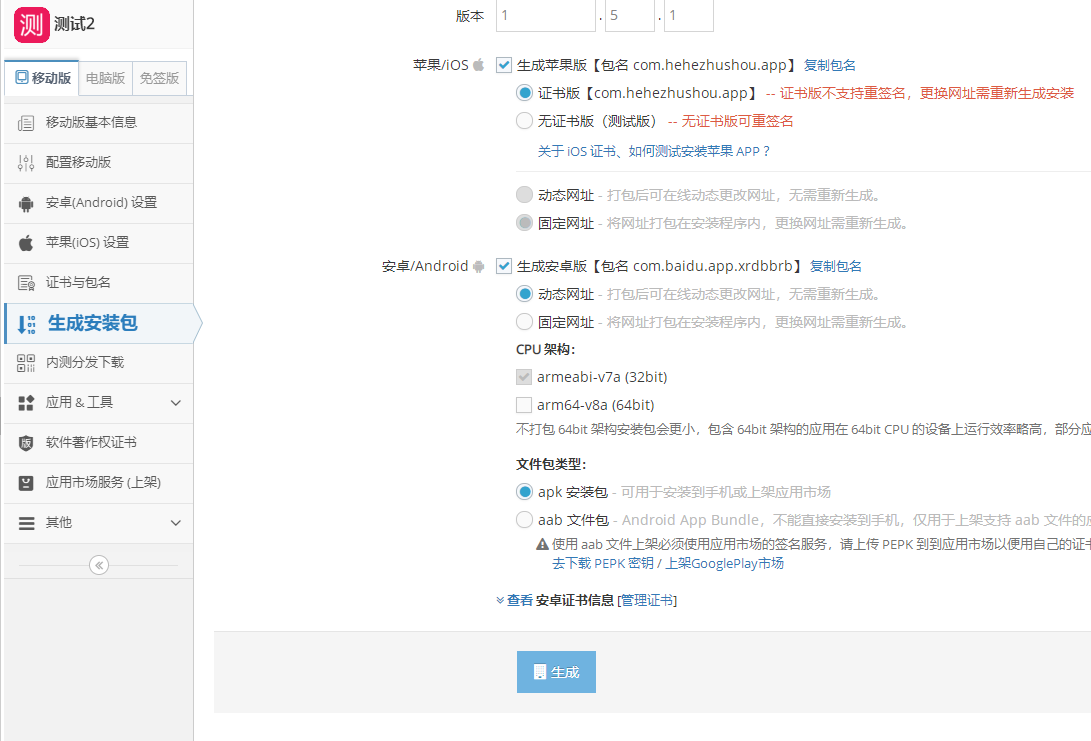Screen dimensions: 1091x741
Task: Switch to the 电脑版 tab
Action: coord(105,77)
